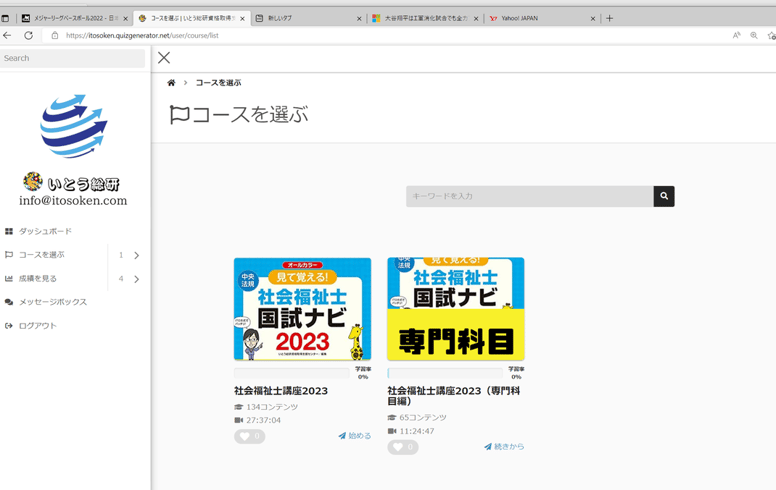Click the browser zoom icon in address bar
This screenshot has width=776, height=490.
[754, 35]
